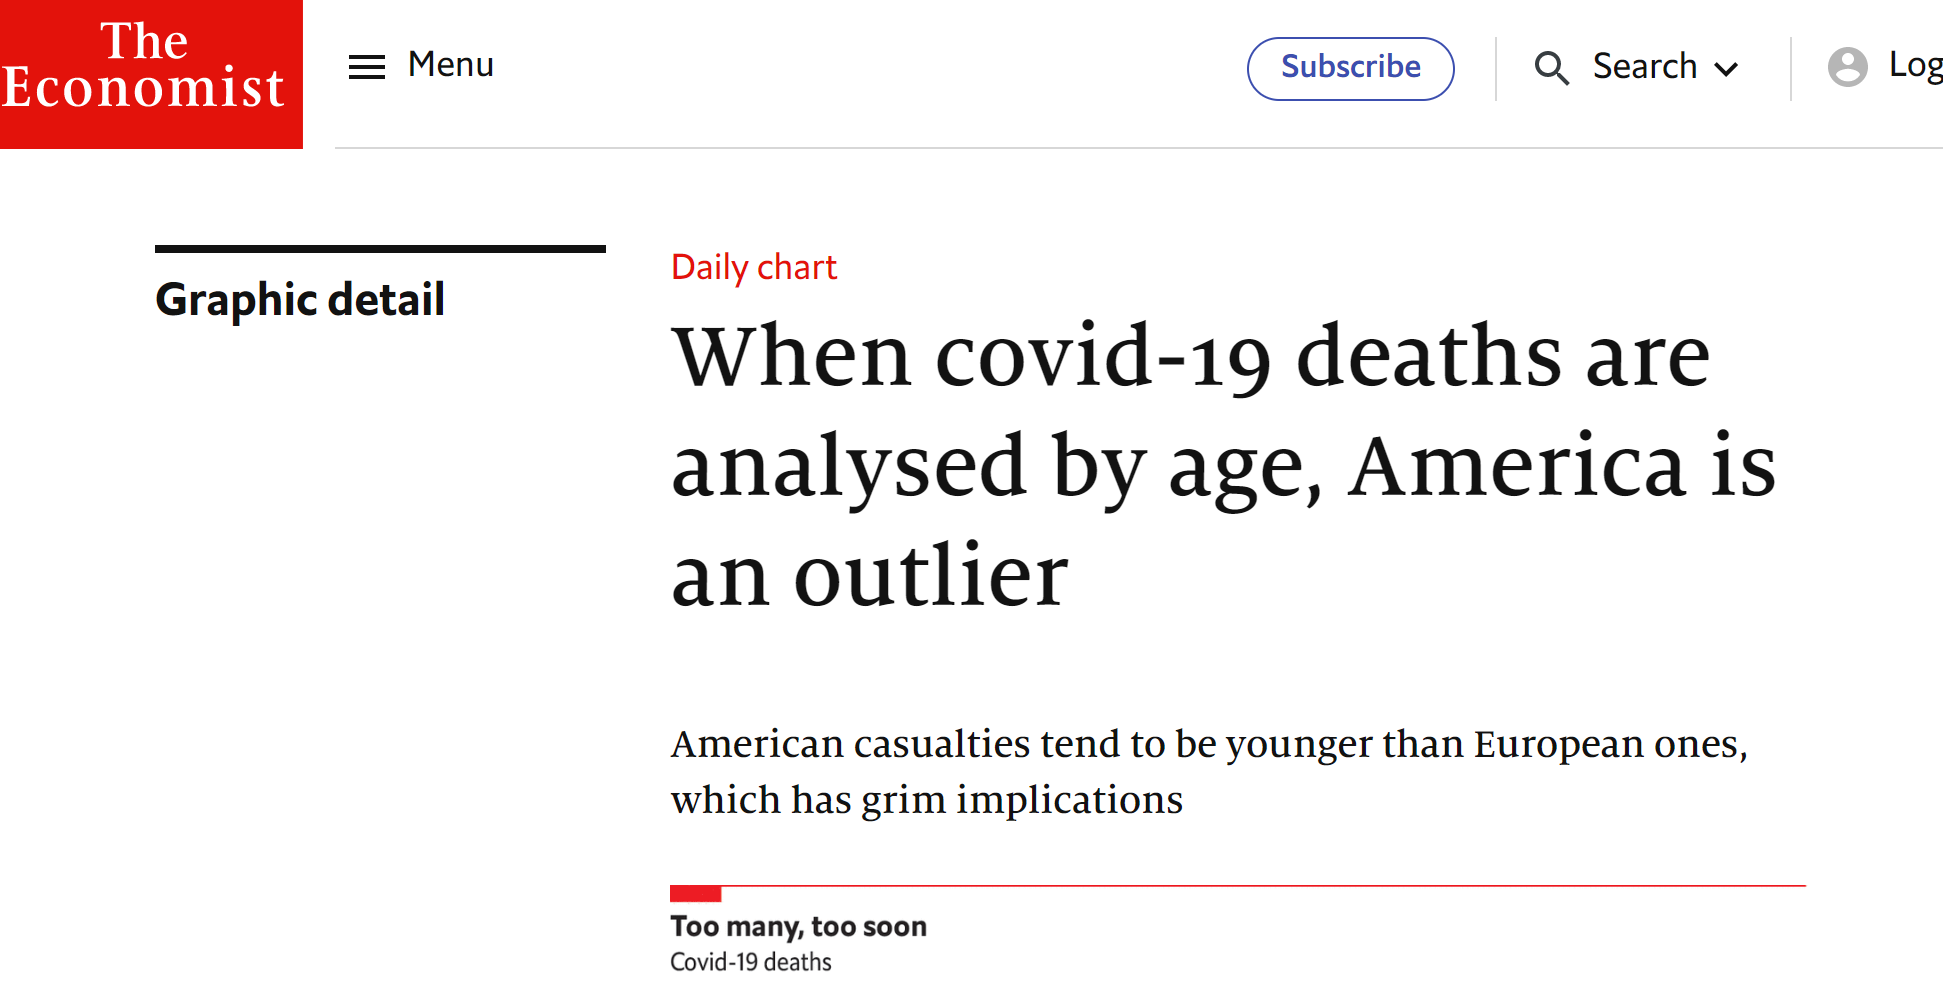Click the red chart marker rectangle
Image resolution: width=1943 pixels, height=984 pixels.
click(695, 893)
